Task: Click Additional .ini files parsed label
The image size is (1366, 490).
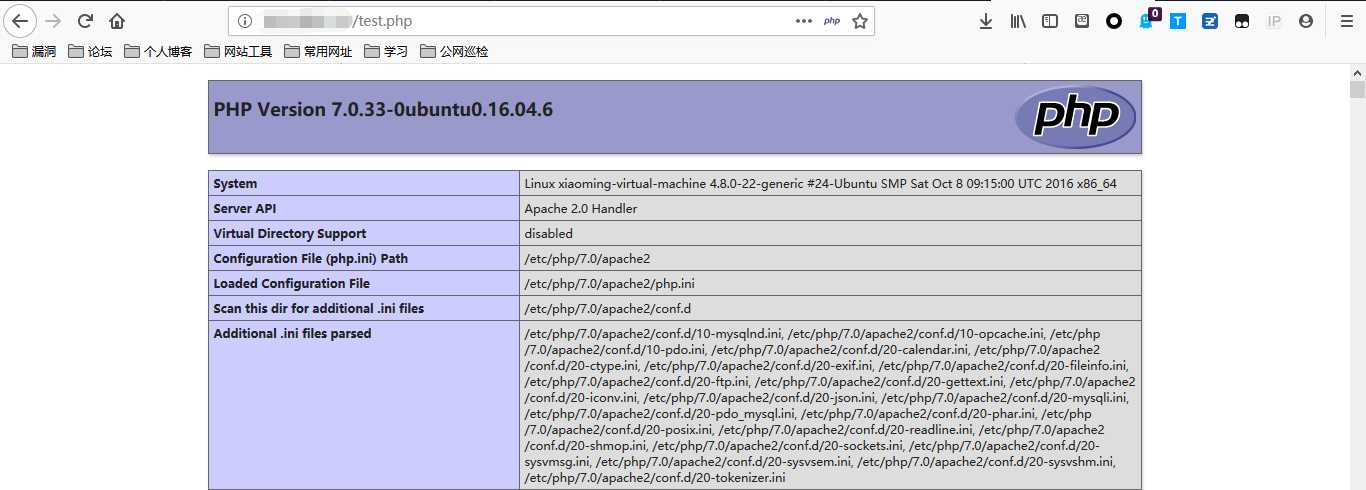Action: tap(292, 334)
